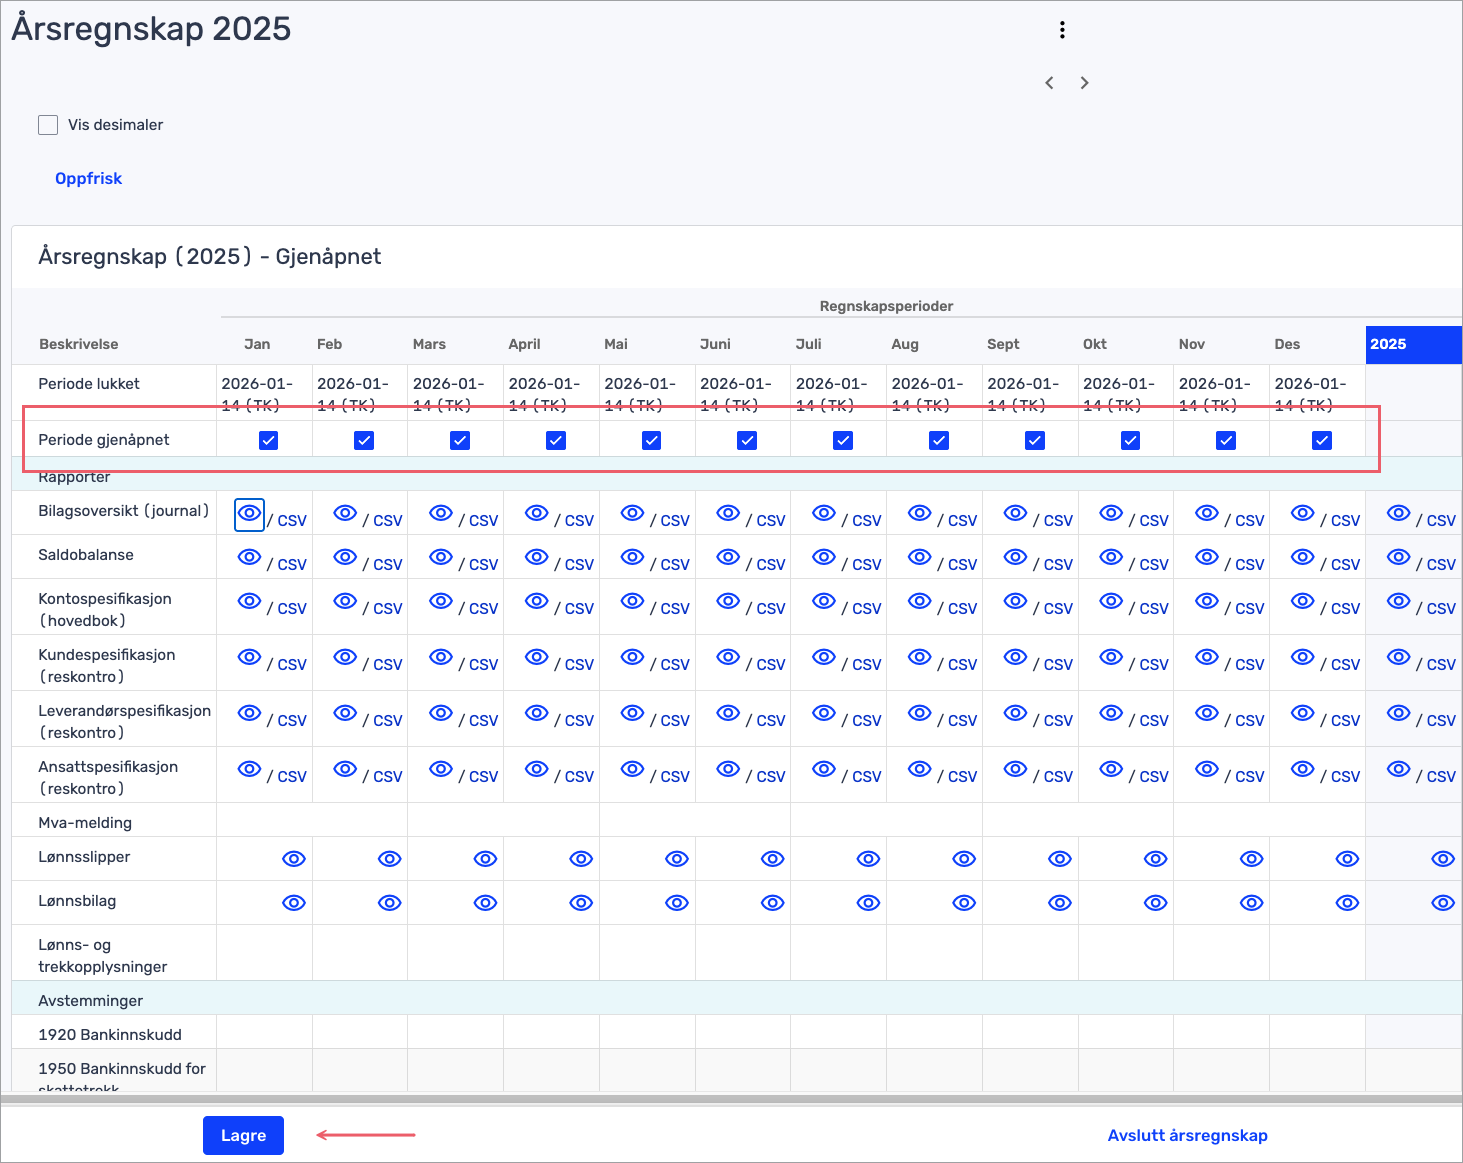Click the horizontal scrollbar above Lagre
1463x1163 pixels.
(x=730, y=1099)
